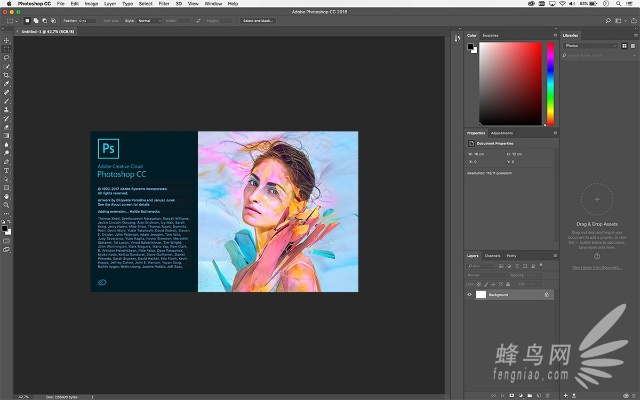The width and height of the screenshot is (640, 400).
Task: Select the Move tool
Action: click(6, 40)
